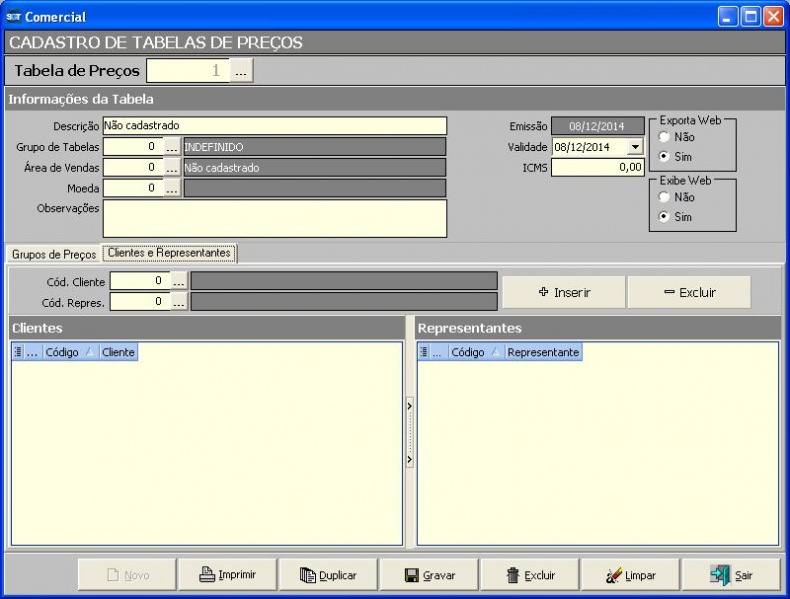790x599 pixels.
Task: Select Clientes e Representantes tab
Action: [169, 253]
